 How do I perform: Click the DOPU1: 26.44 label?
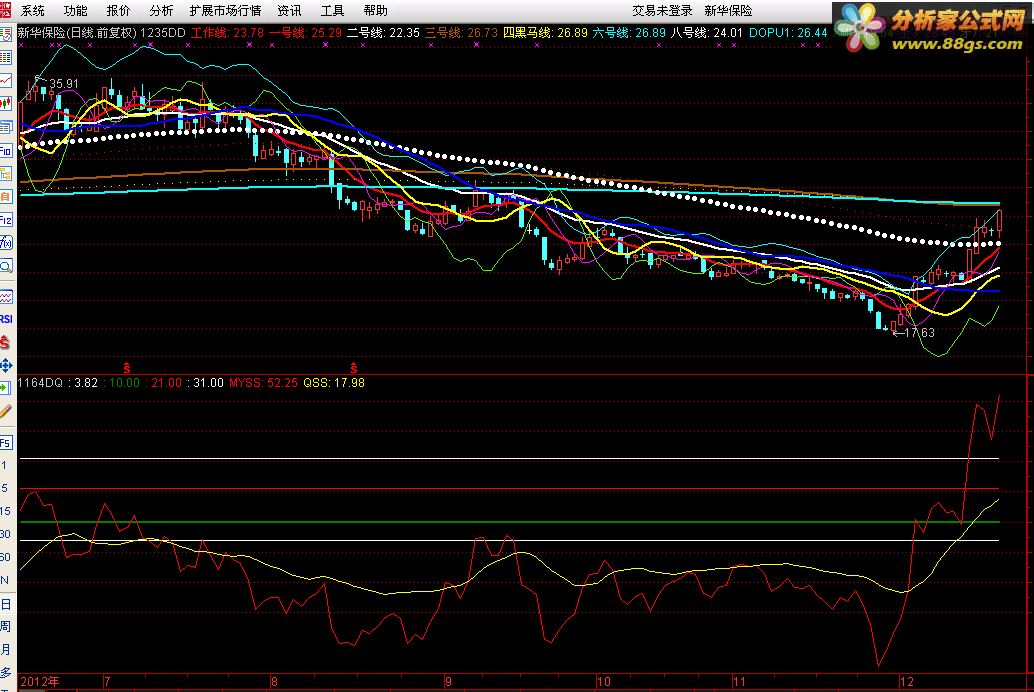coord(788,32)
